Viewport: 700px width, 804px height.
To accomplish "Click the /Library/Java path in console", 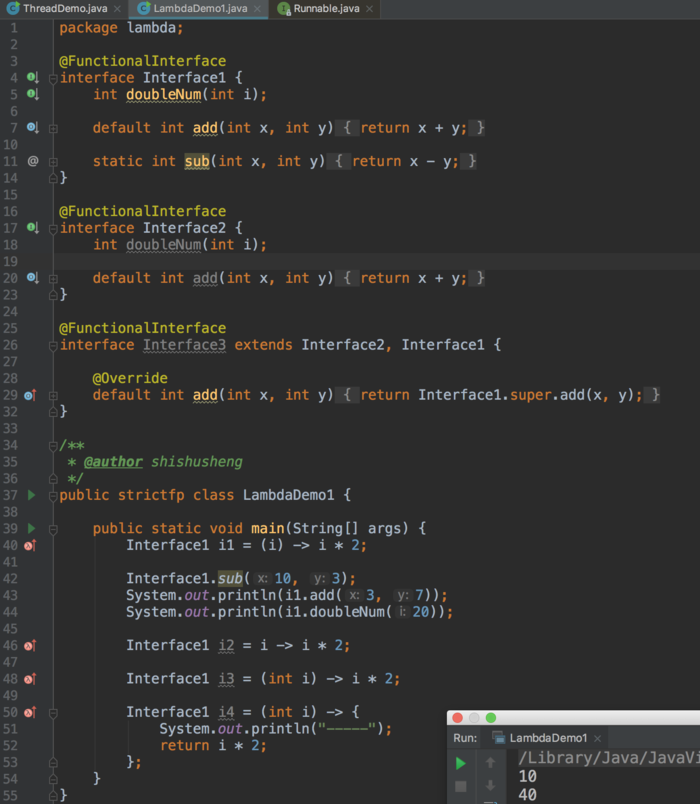I will 609,758.
